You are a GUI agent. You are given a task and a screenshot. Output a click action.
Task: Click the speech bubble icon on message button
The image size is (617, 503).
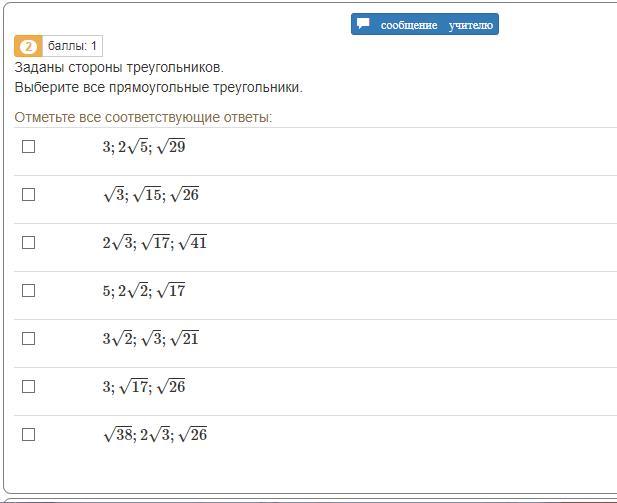click(364, 24)
